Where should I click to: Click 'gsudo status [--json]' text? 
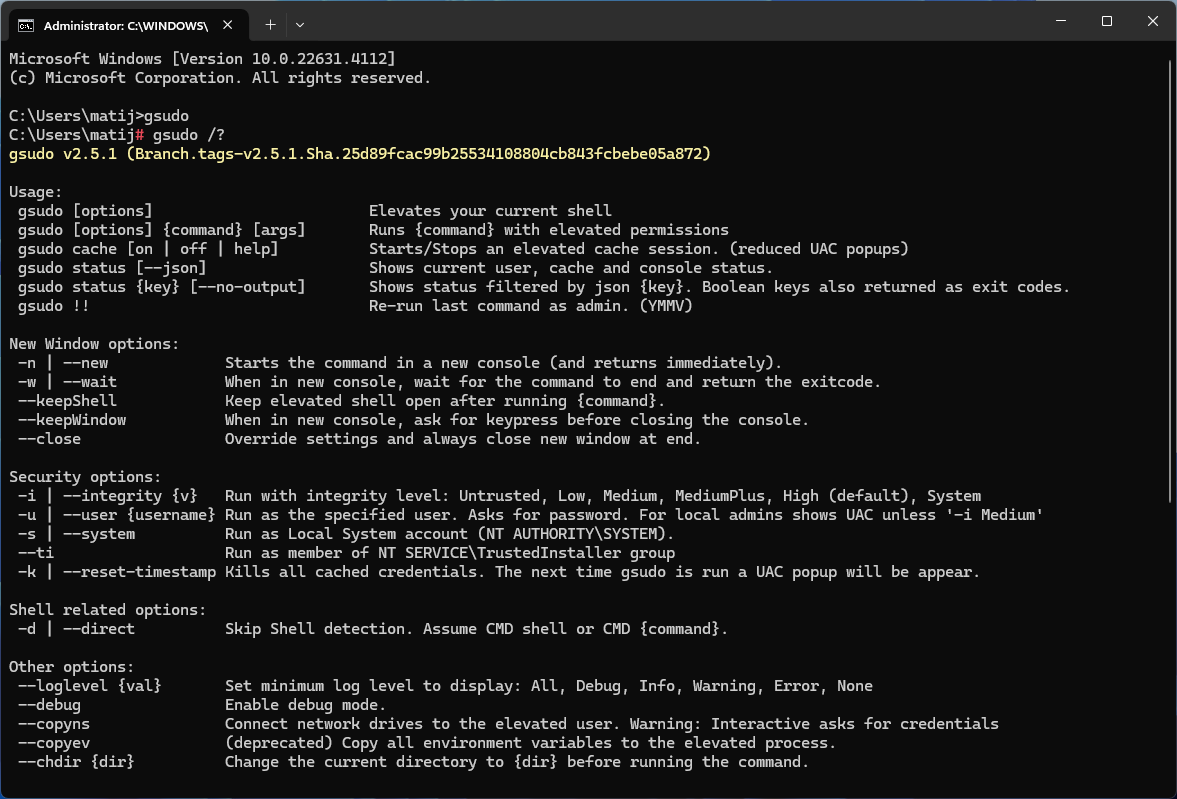pyautogui.click(x=112, y=268)
